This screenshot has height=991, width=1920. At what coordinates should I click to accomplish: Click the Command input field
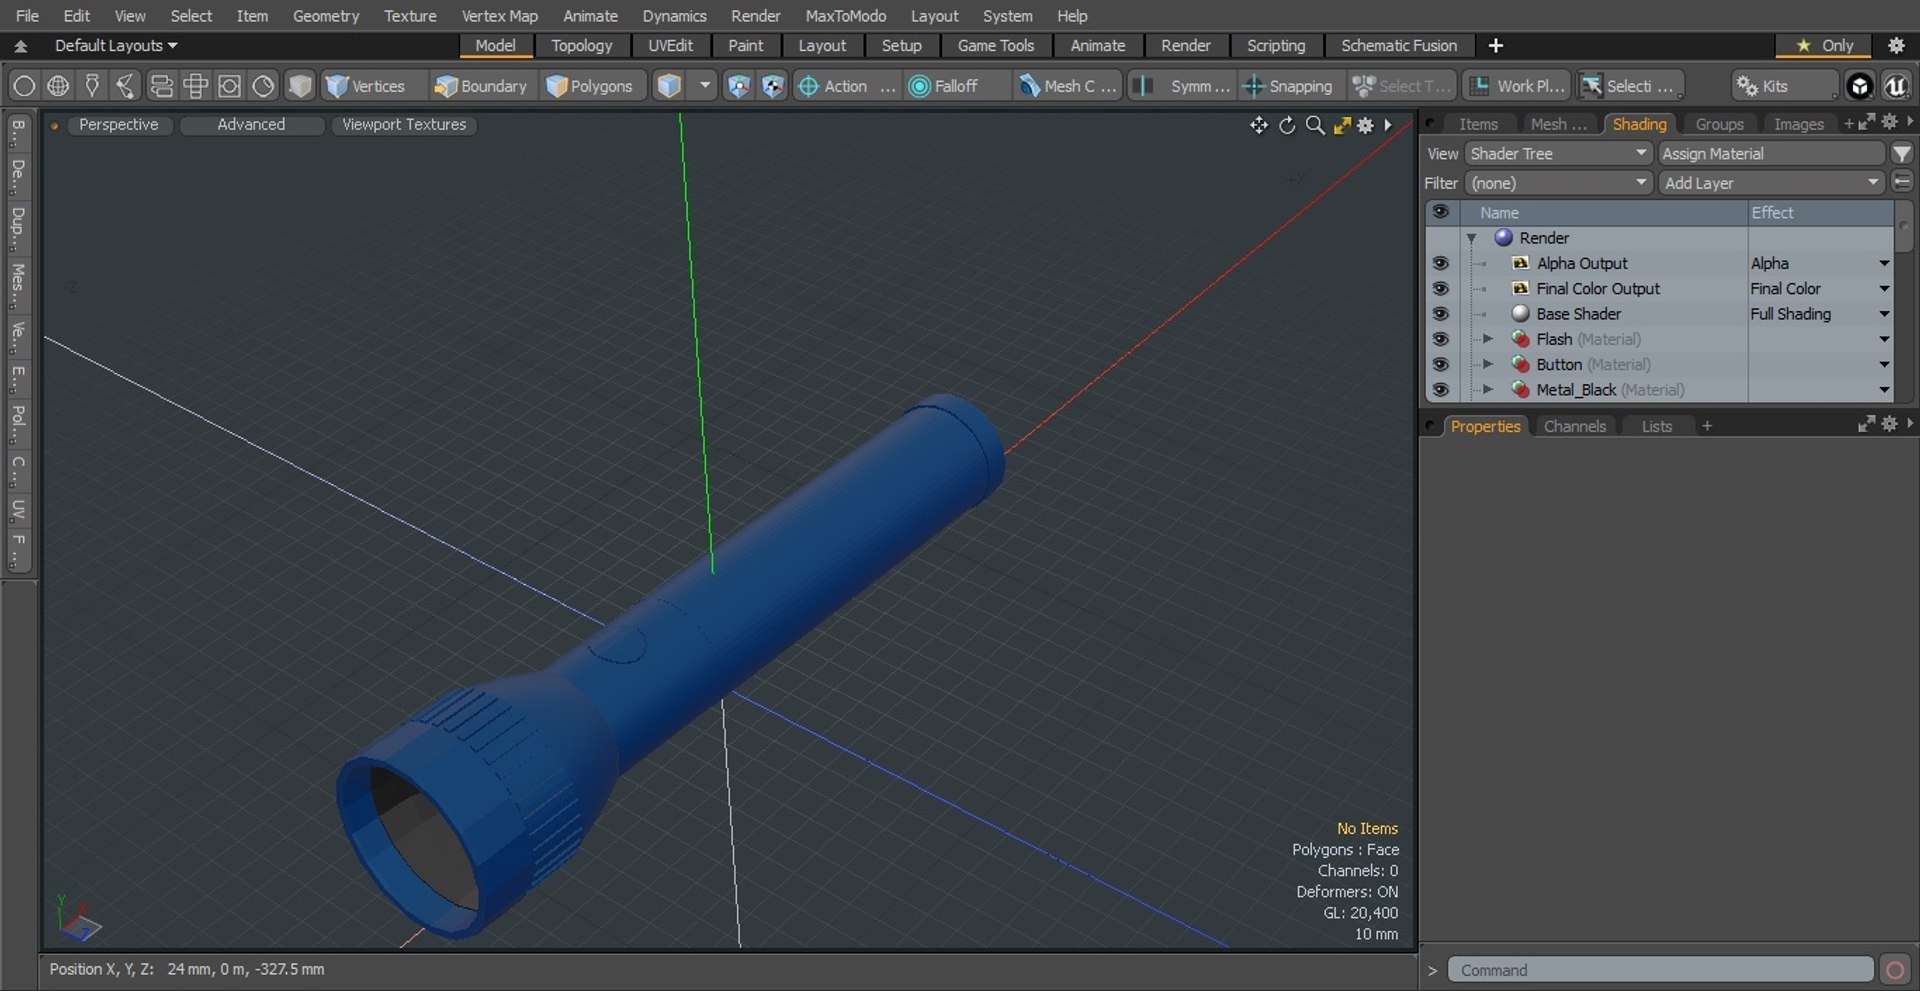(x=1660, y=970)
